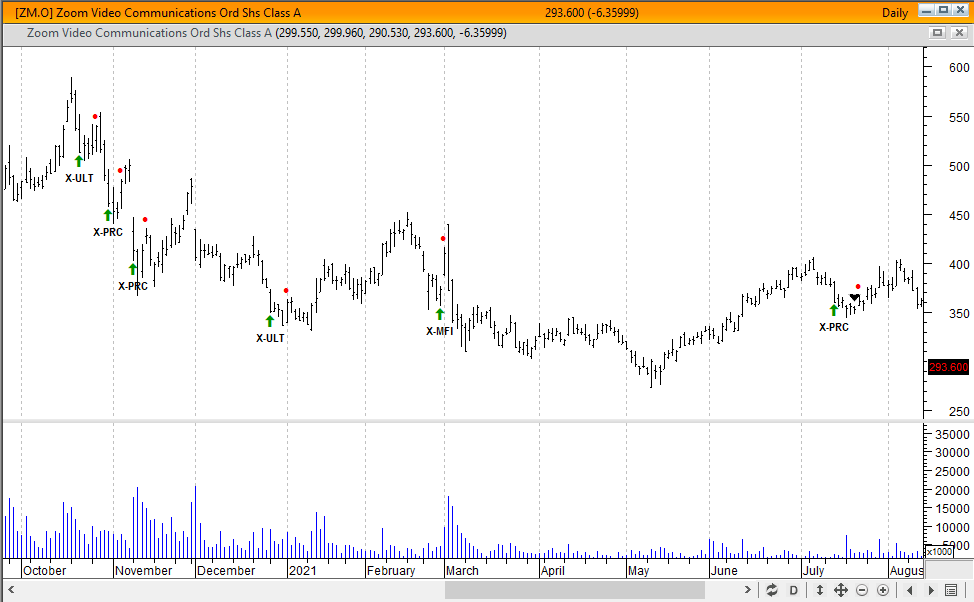The height and width of the screenshot is (602, 974).
Task: Zoom out with the minus icon
Action: coord(862,590)
